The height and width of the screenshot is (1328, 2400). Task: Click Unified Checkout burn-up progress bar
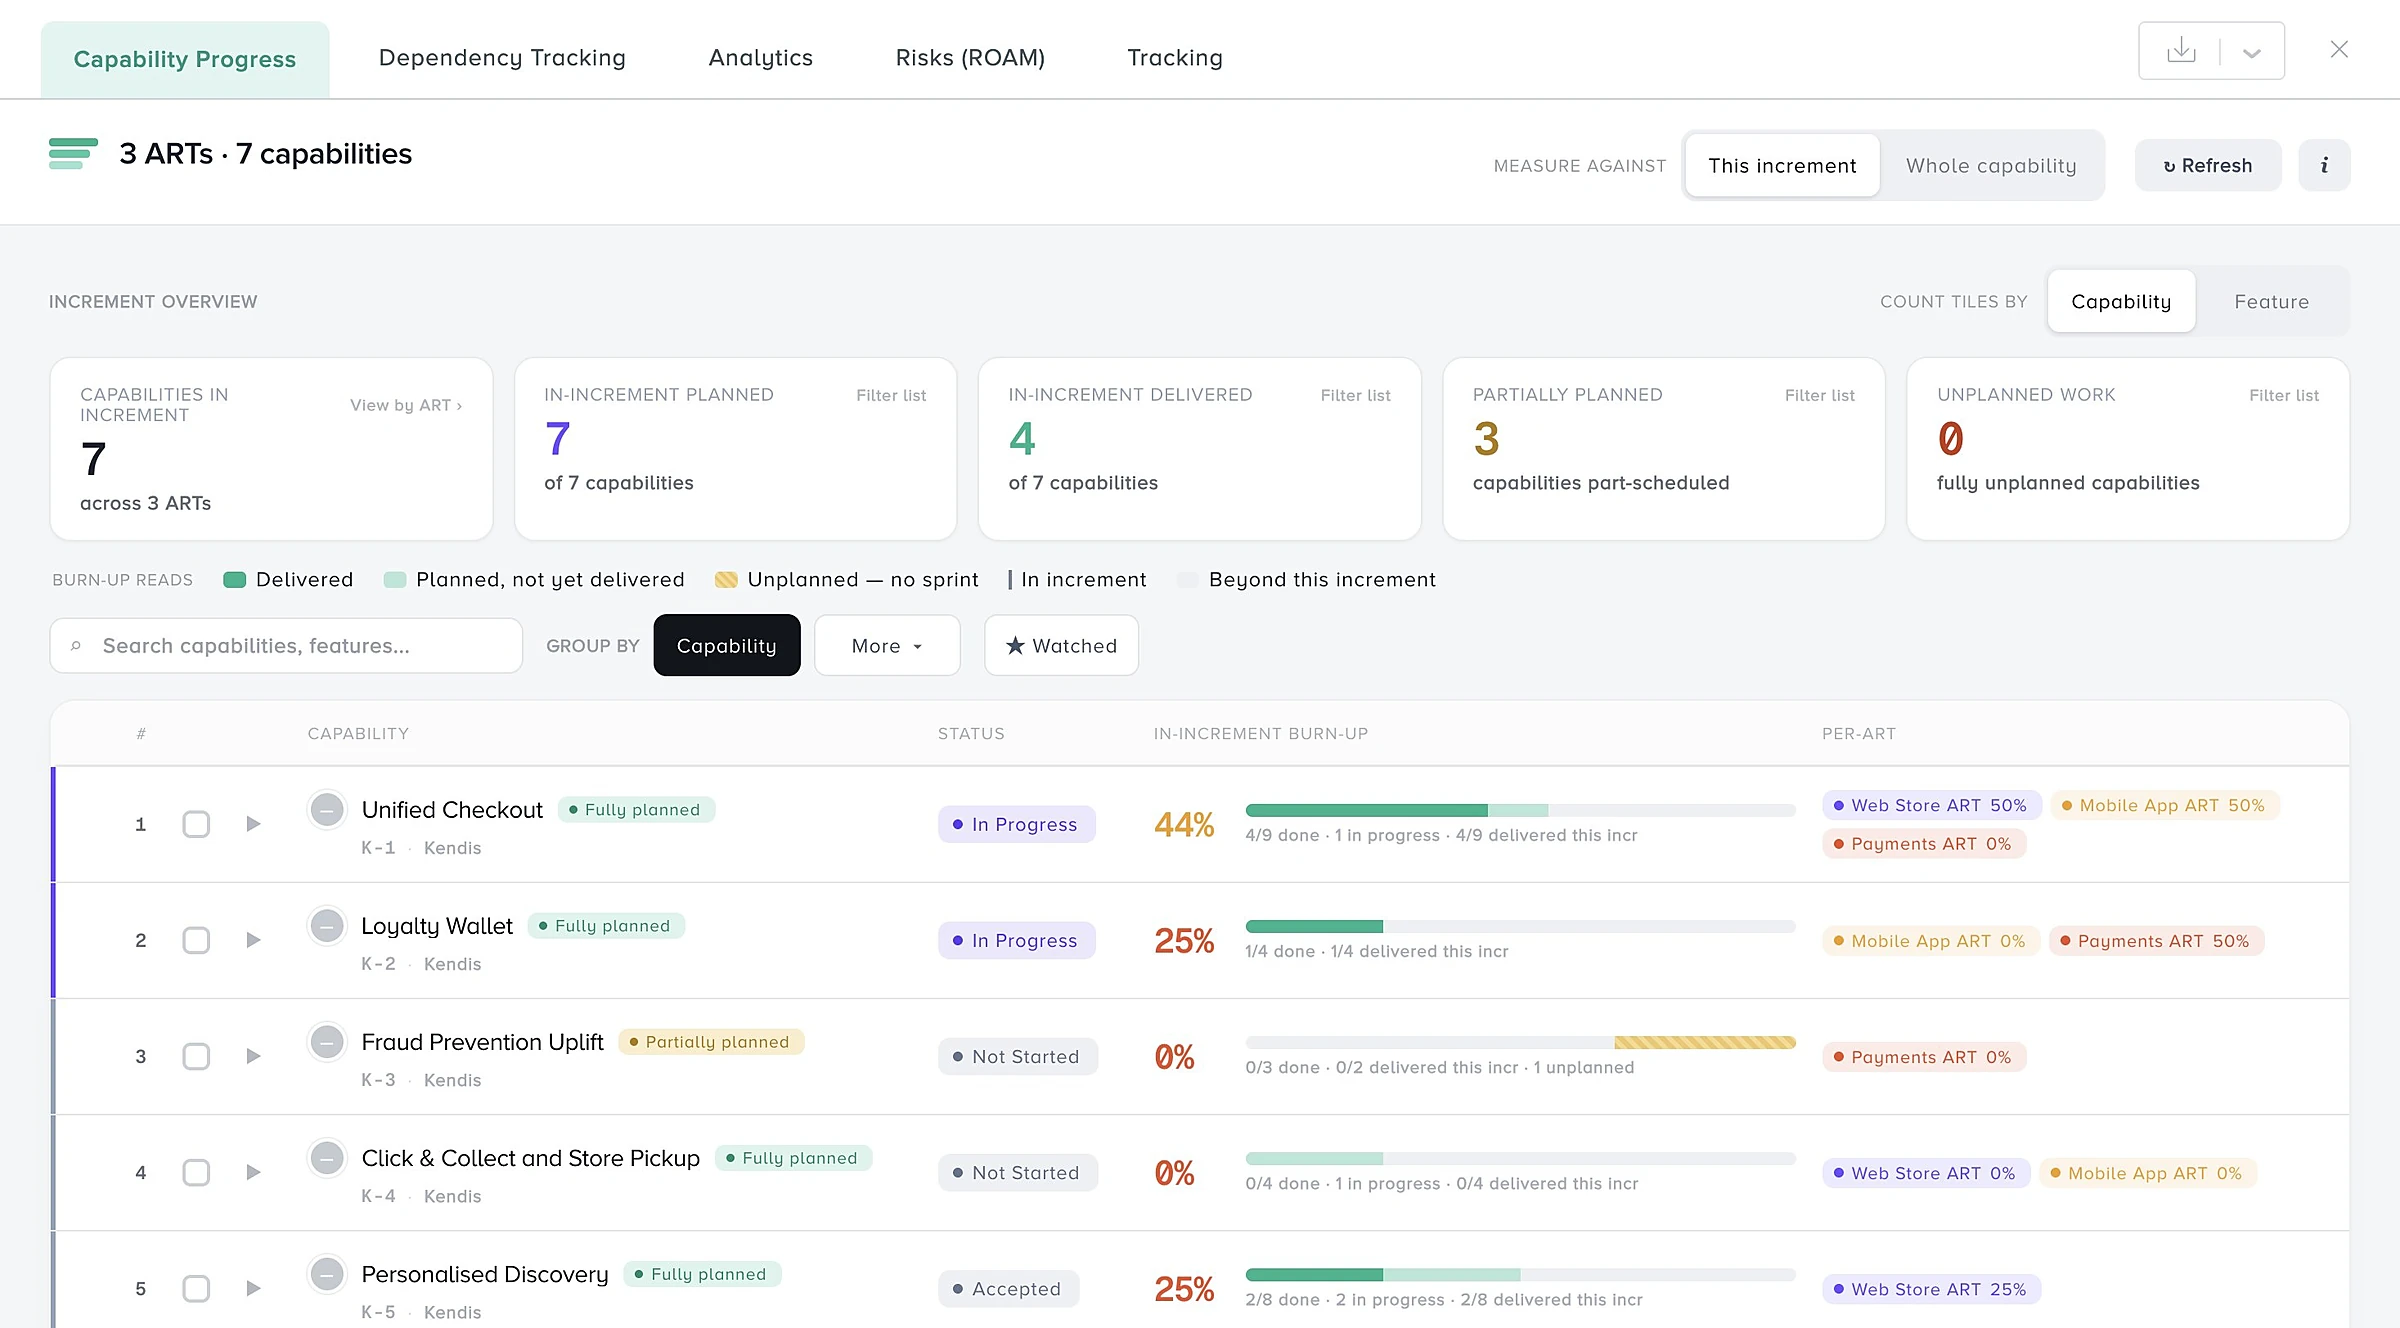coord(1520,810)
